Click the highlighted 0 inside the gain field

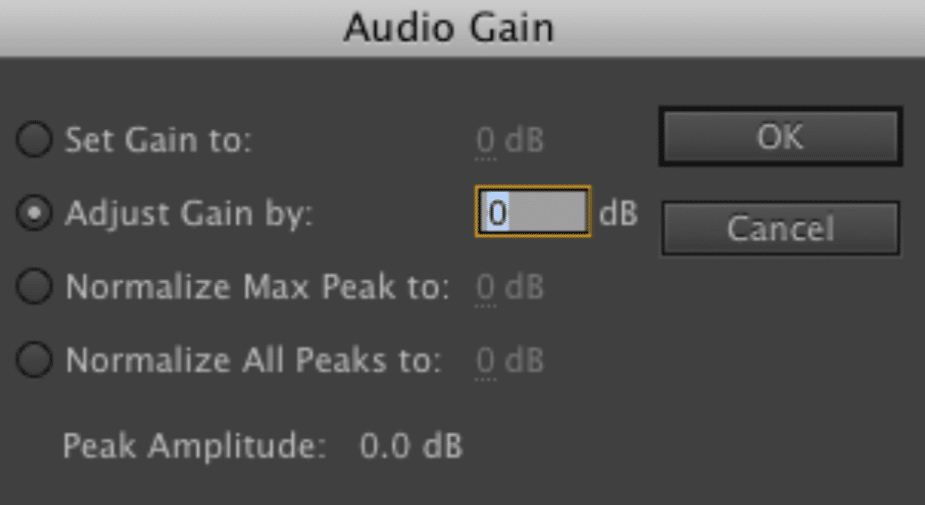click(497, 213)
